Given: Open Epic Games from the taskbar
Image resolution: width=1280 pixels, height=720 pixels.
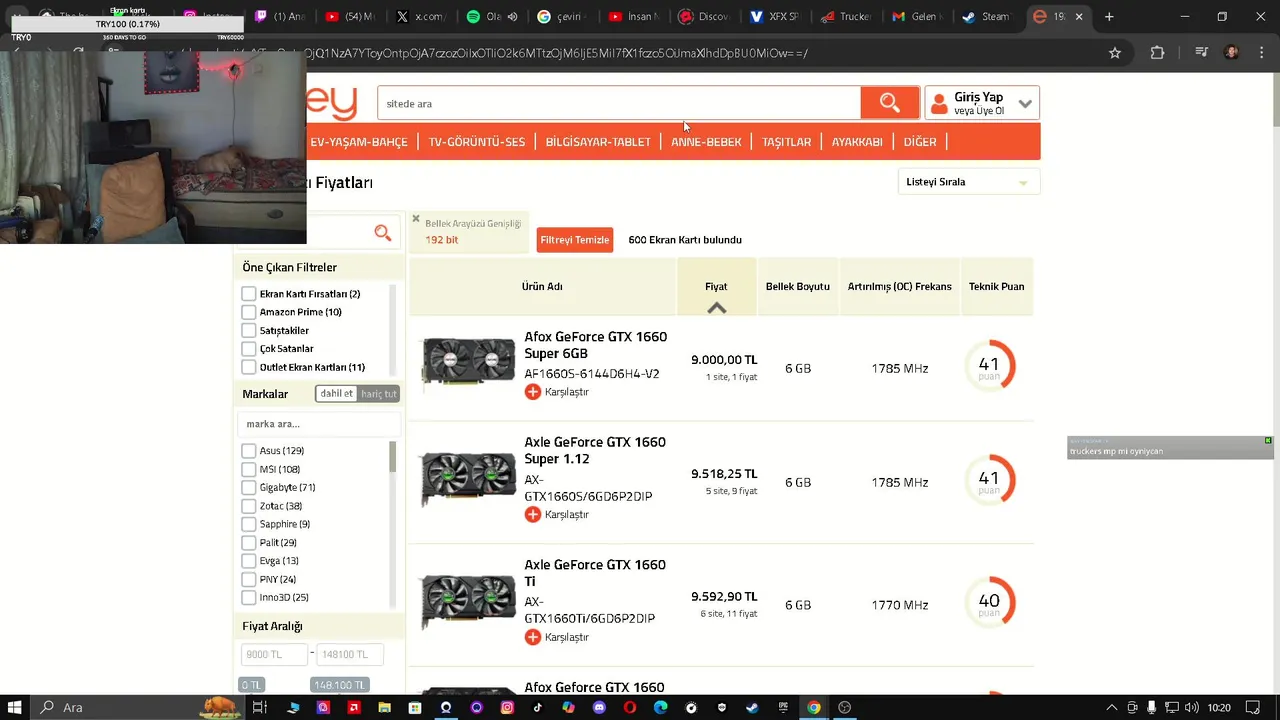Looking at the screenshot, I should tap(783, 707).
